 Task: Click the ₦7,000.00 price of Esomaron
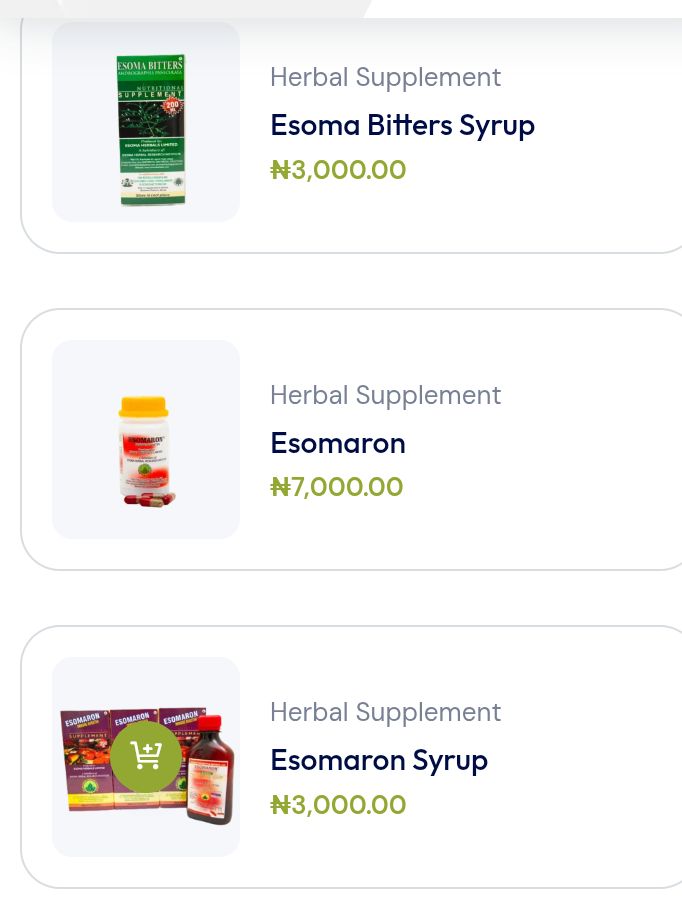click(337, 487)
